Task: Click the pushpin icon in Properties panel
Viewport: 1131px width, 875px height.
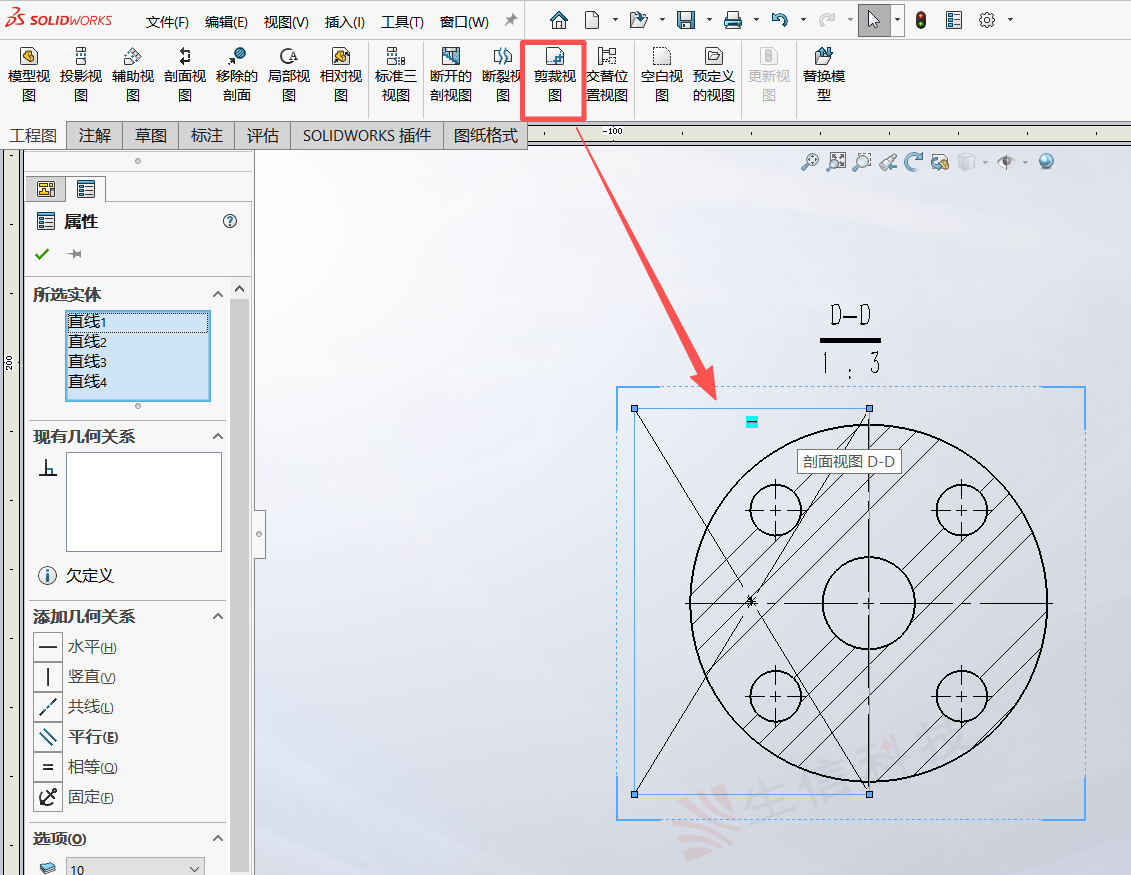Action: coord(74,254)
